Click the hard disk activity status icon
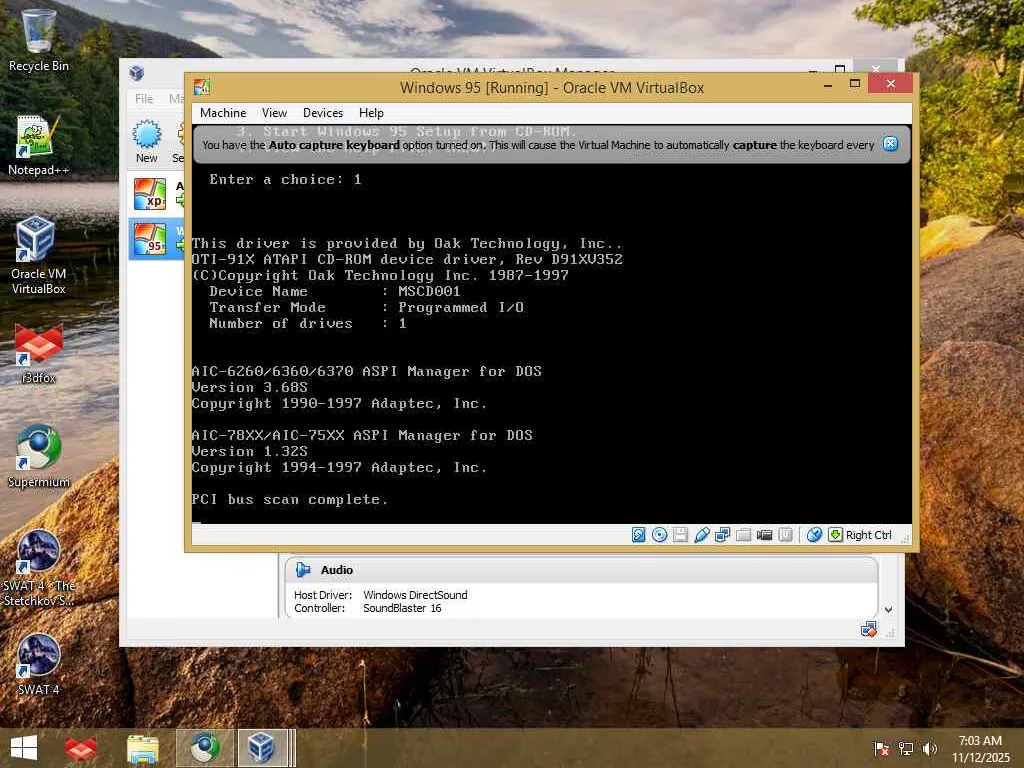 tap(639, 535)
